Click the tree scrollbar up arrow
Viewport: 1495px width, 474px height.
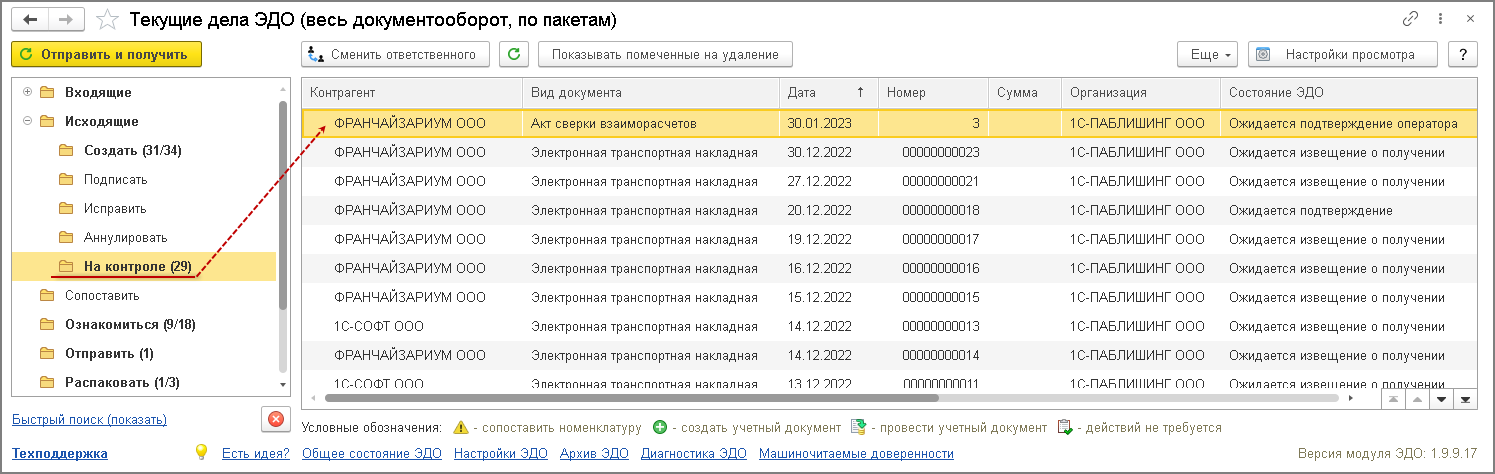[283, 87]
